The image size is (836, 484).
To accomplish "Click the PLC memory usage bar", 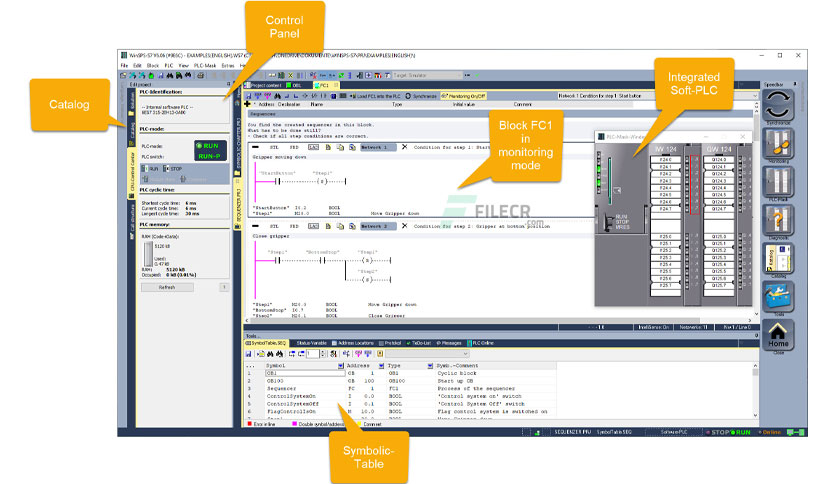I will [x=149, y=254].
